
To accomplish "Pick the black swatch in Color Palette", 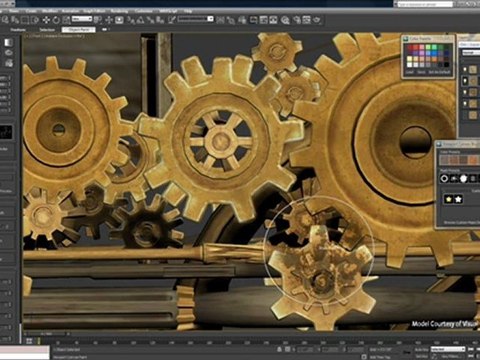I will [447, 65].
